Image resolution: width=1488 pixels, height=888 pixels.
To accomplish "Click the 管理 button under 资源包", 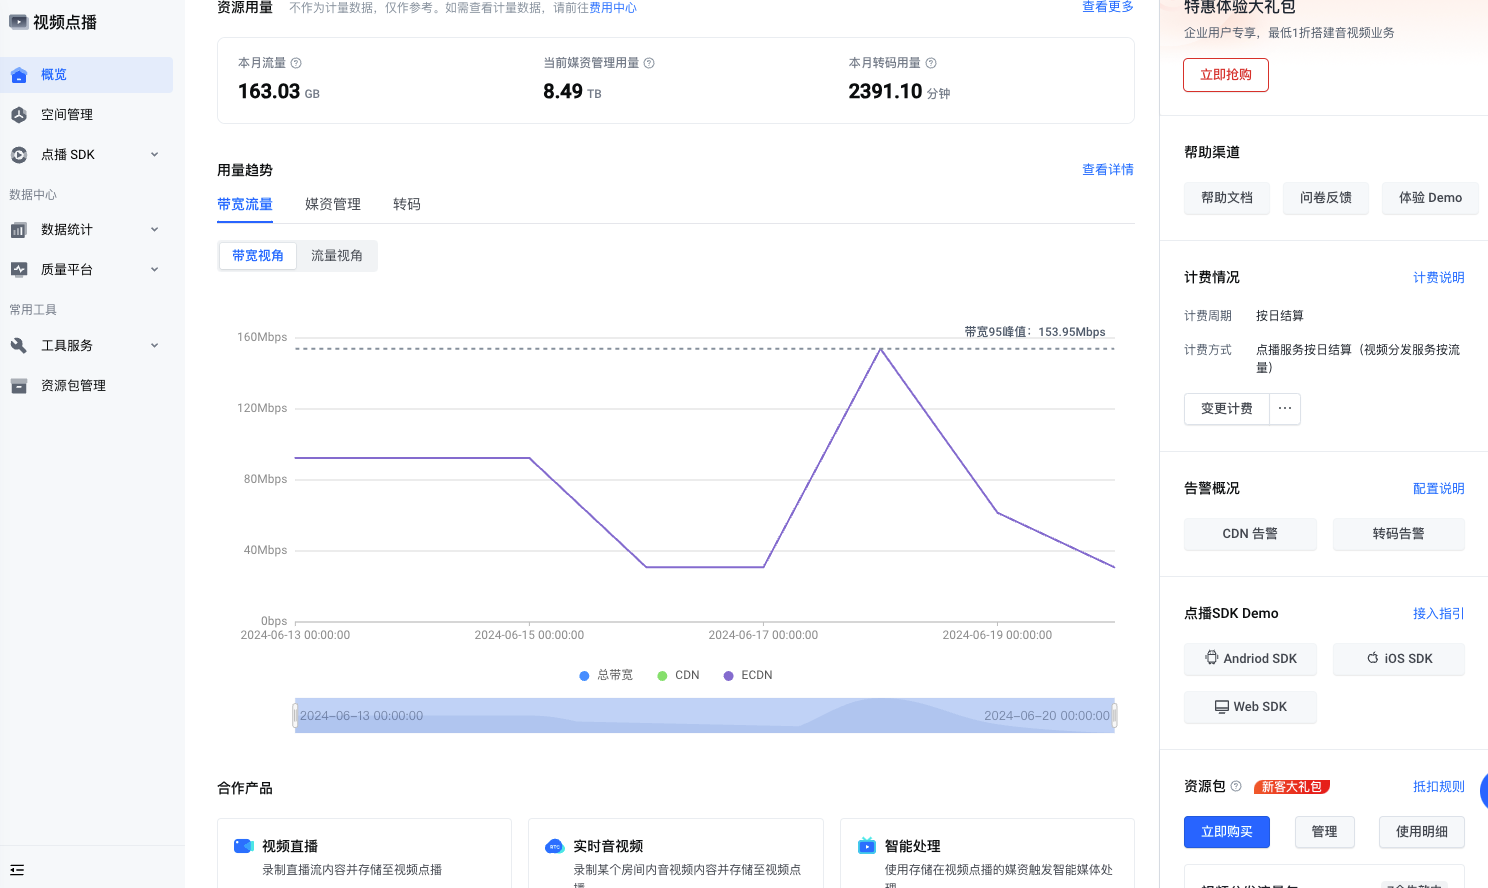I will (1324, 832).
